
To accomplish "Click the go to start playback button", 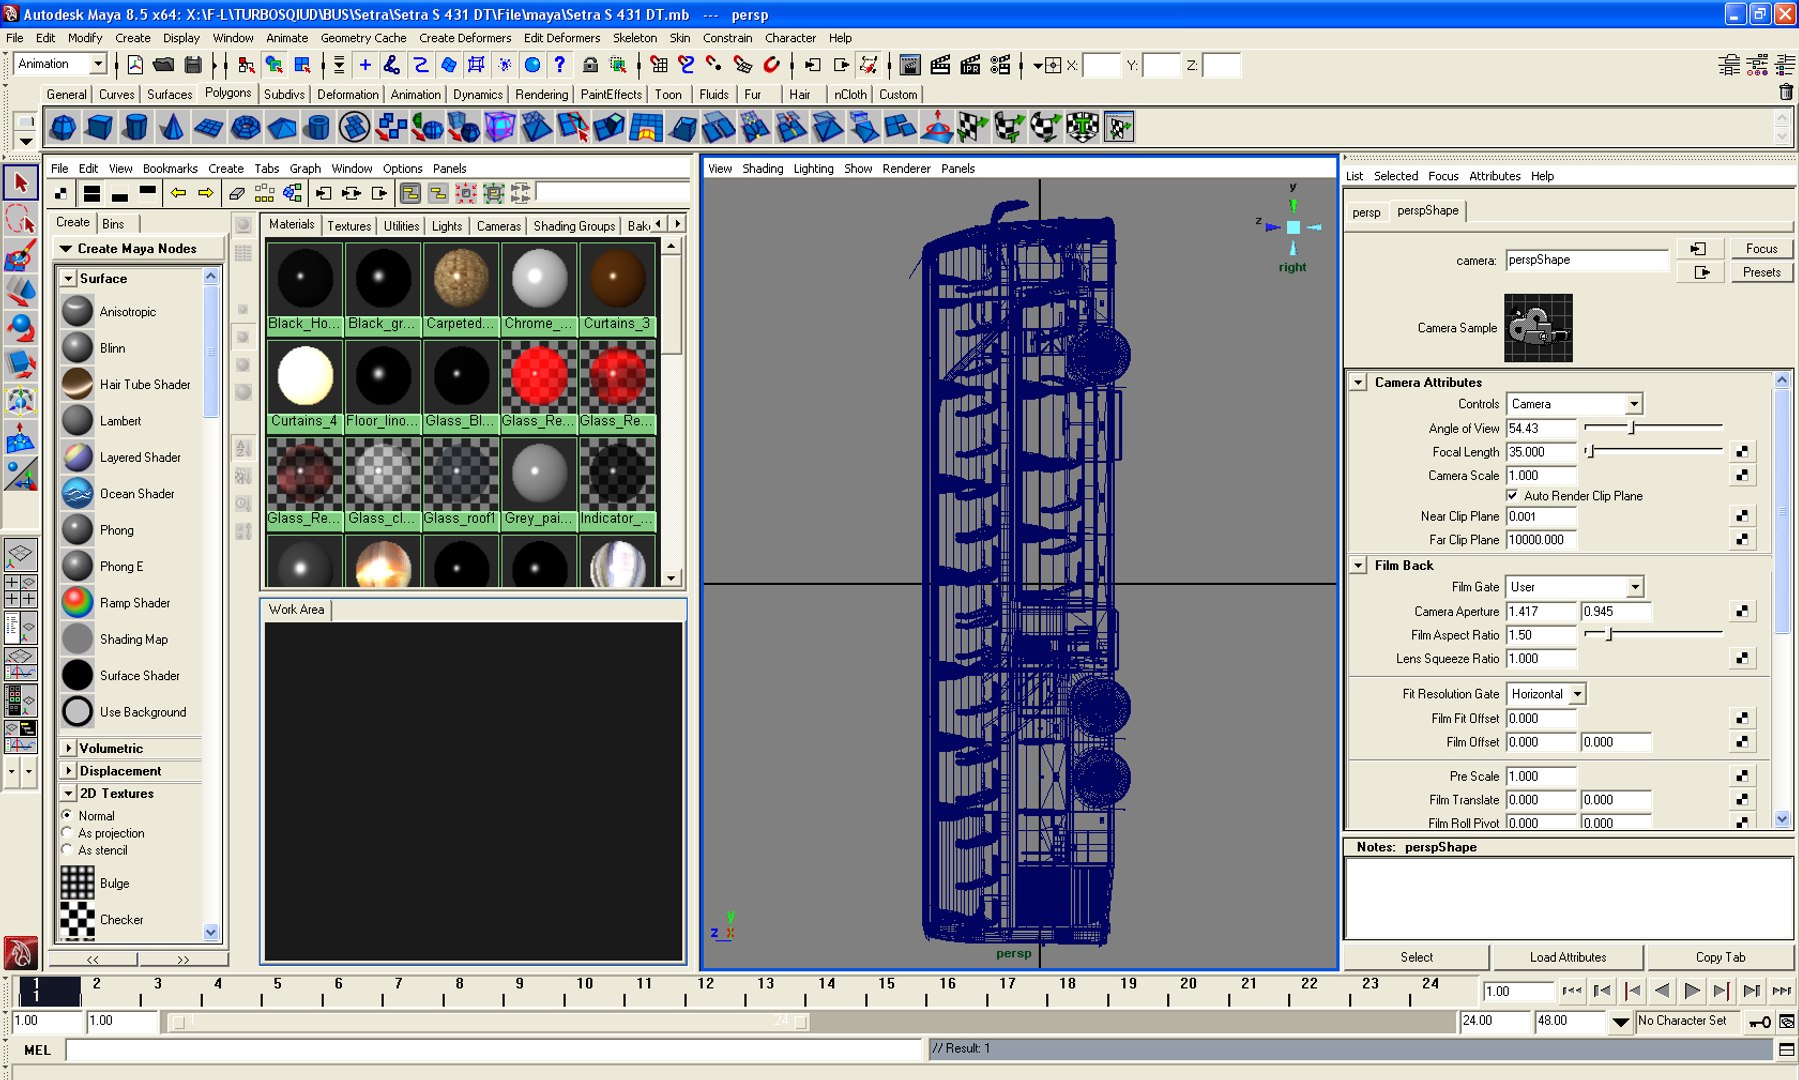I will pyautogui.click(x=1572, y=991).
